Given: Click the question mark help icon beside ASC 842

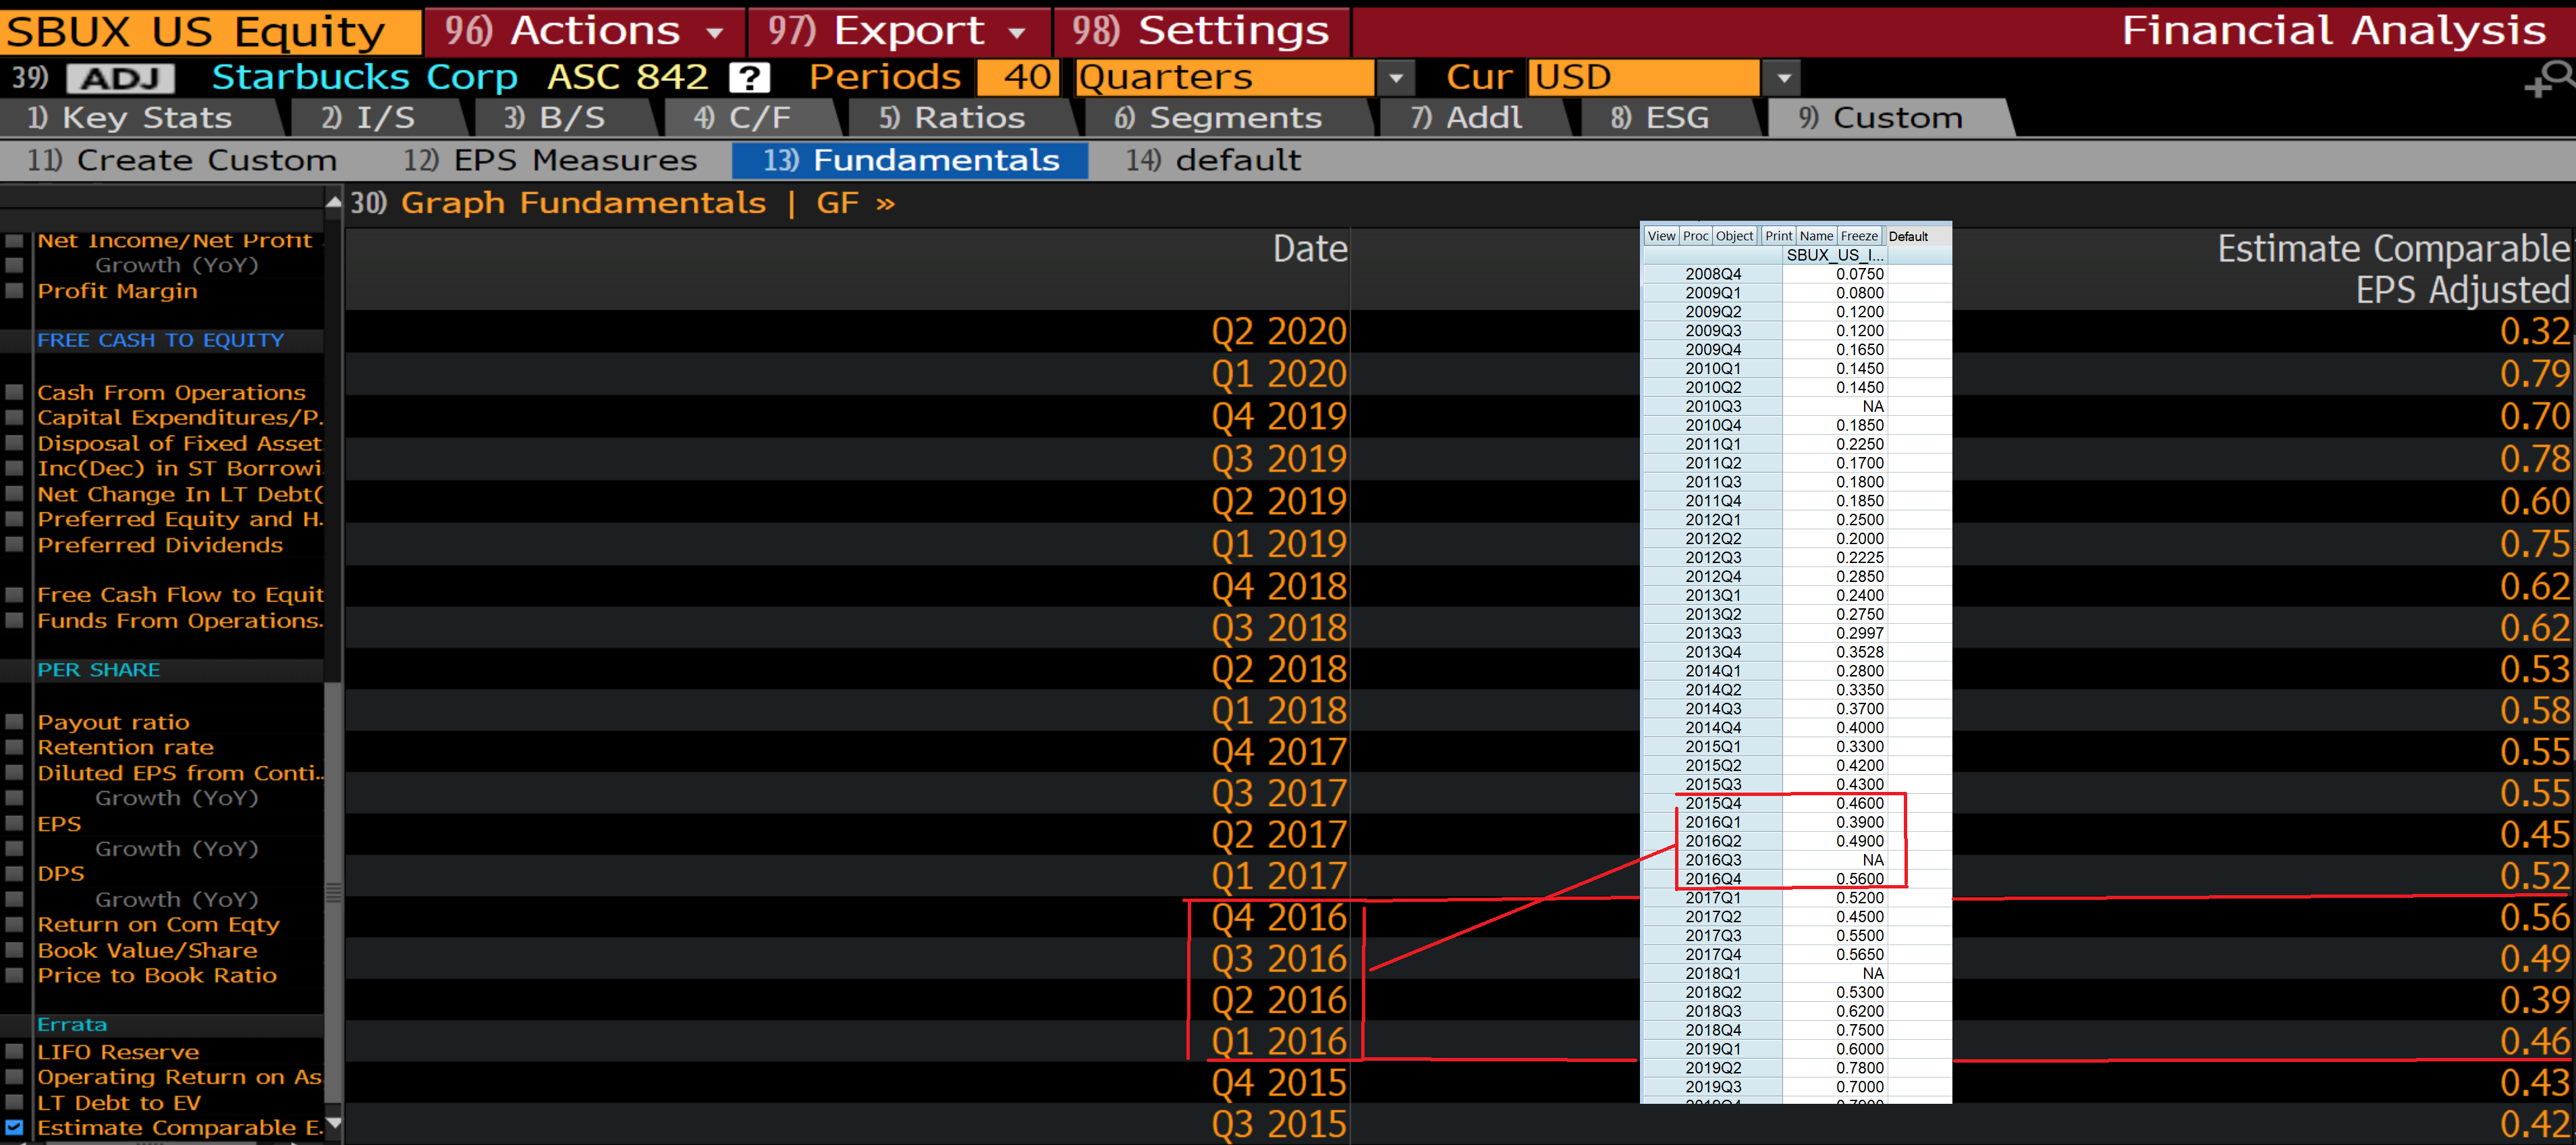Looking at the screenshot, I should (749, 77).
